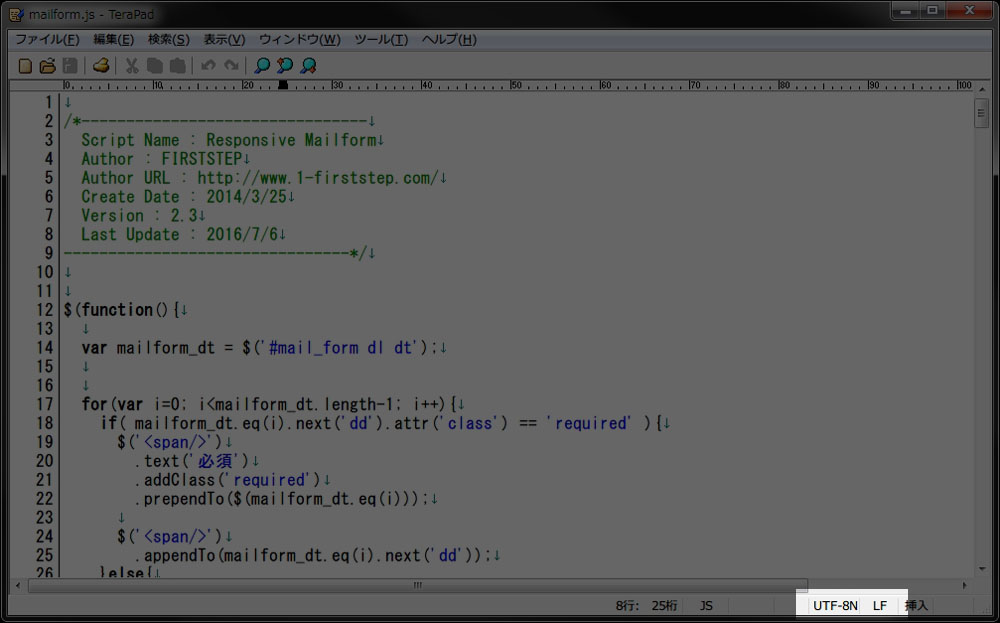
Task: Click the Redo arrow icon
Action: (x=231, y=66)
